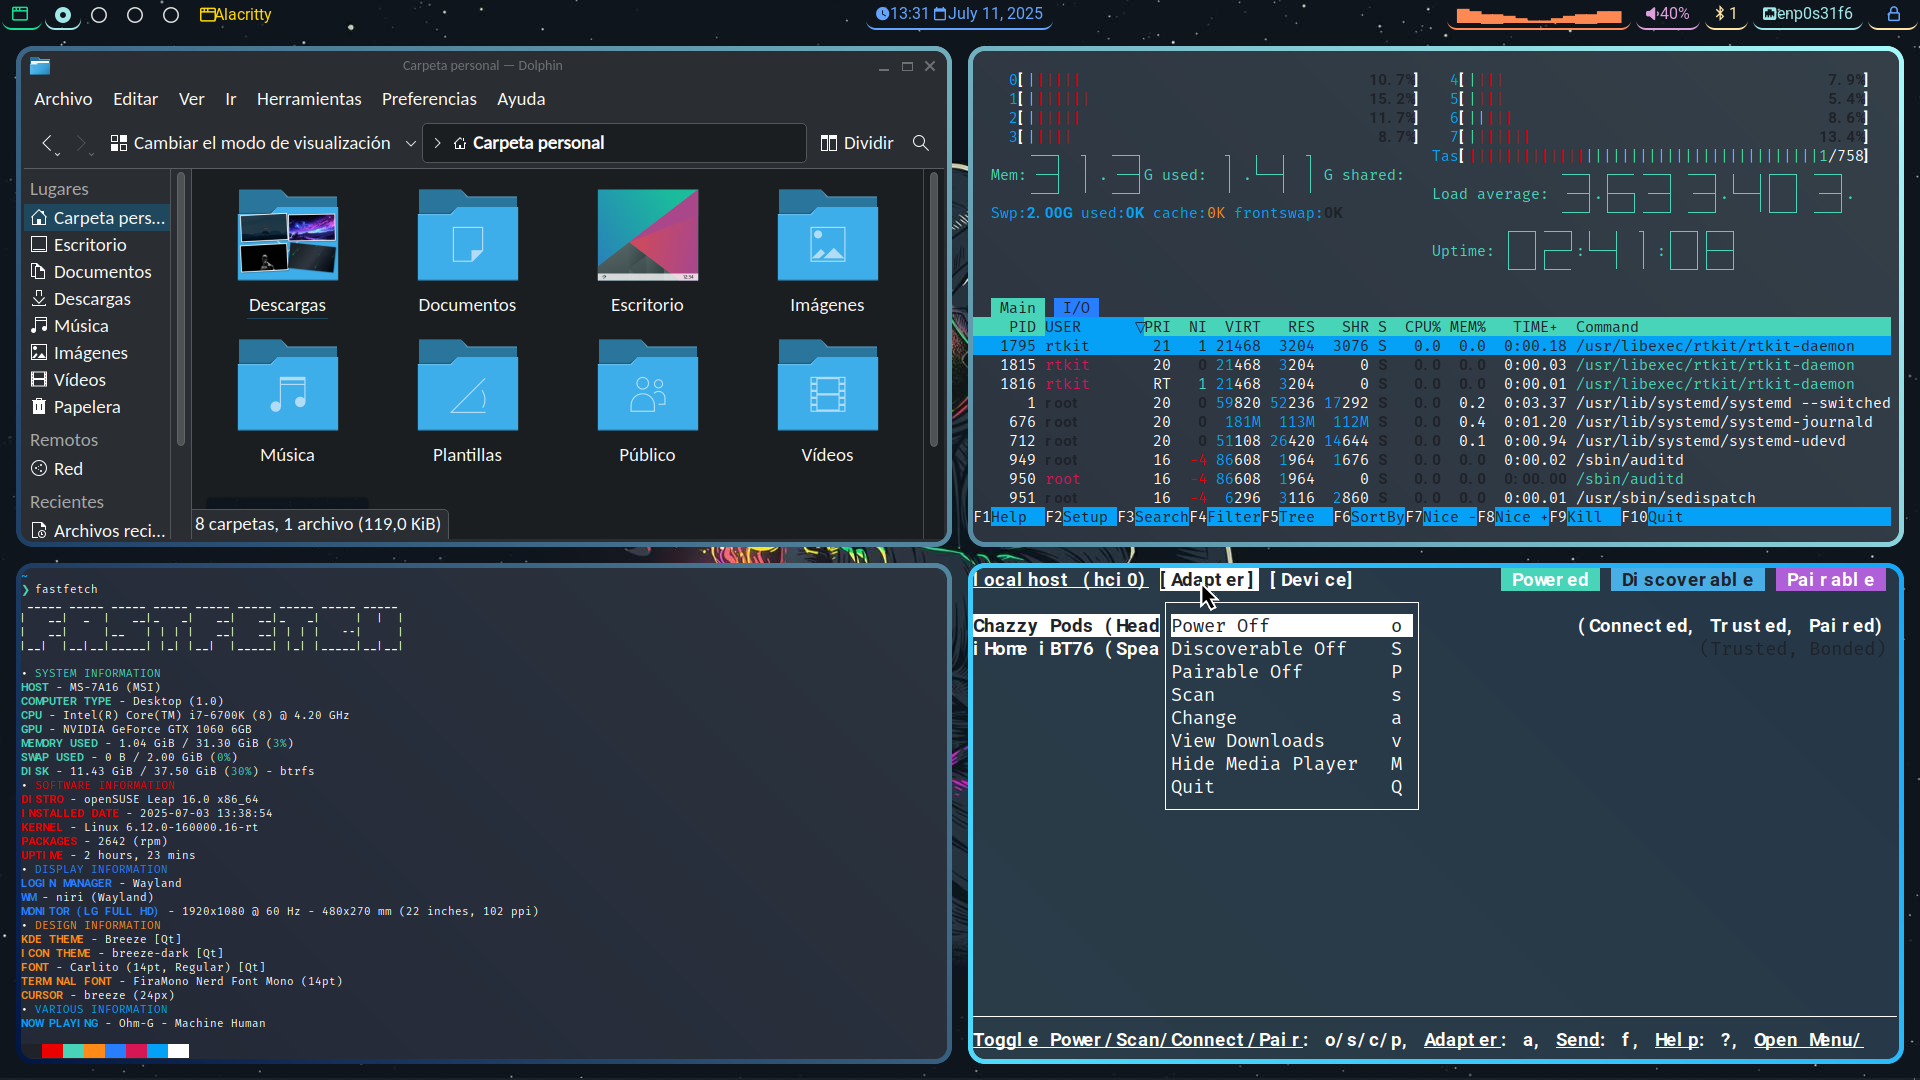Click htop F3 Search button

pos(1152,517)
